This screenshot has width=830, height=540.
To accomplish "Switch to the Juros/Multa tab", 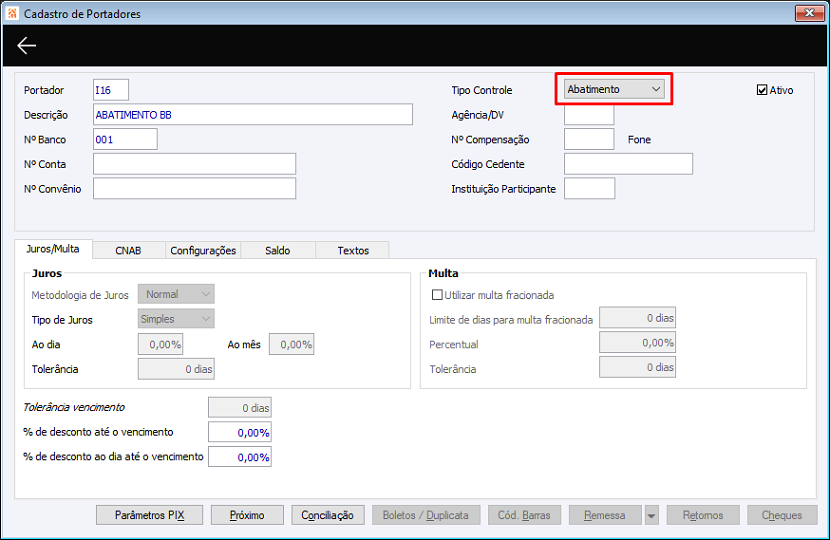I will (x=53, y=249).
